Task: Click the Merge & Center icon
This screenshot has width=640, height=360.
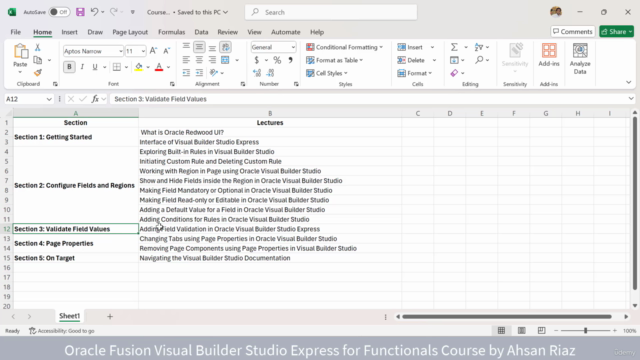Action: (x=225, y=60)
